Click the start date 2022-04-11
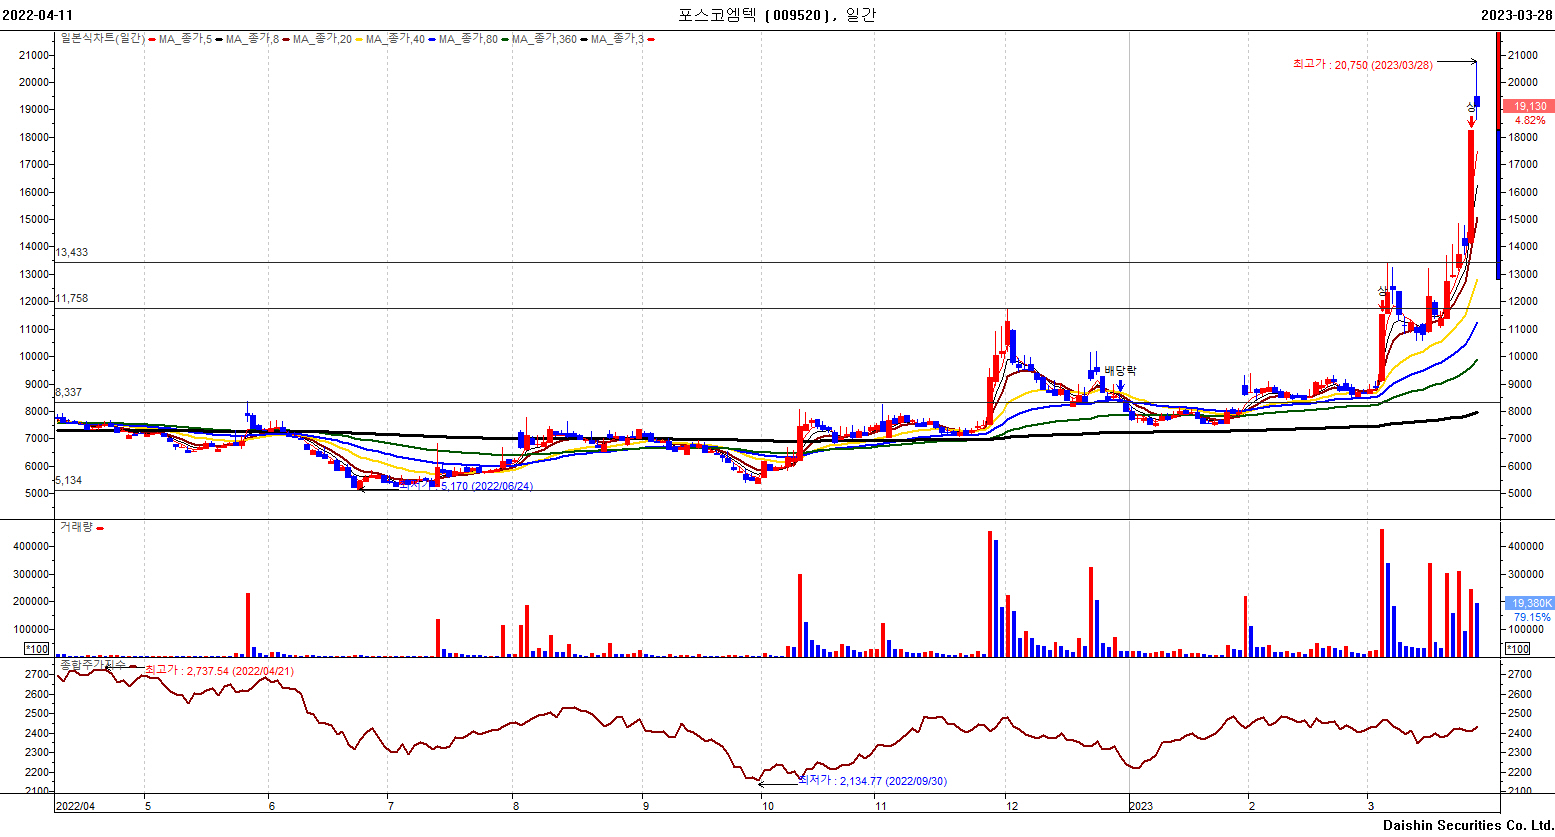The height and width of the screenshot is (837, 1555). pyautogui.click(x=37, y=15)
